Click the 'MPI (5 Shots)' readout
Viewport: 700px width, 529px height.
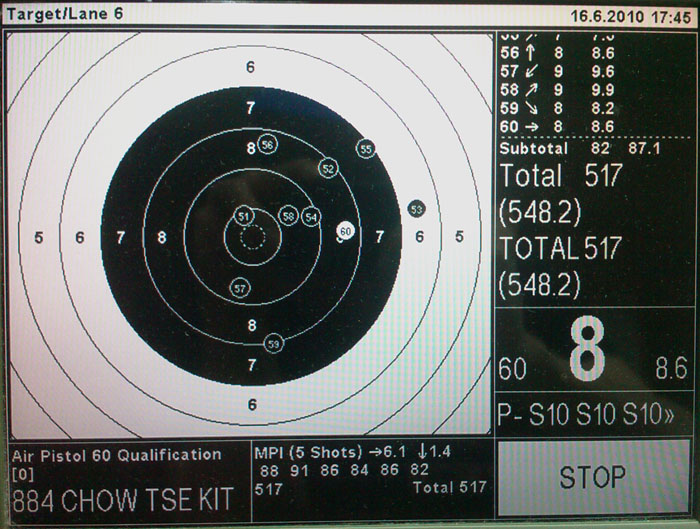(353, 452)
